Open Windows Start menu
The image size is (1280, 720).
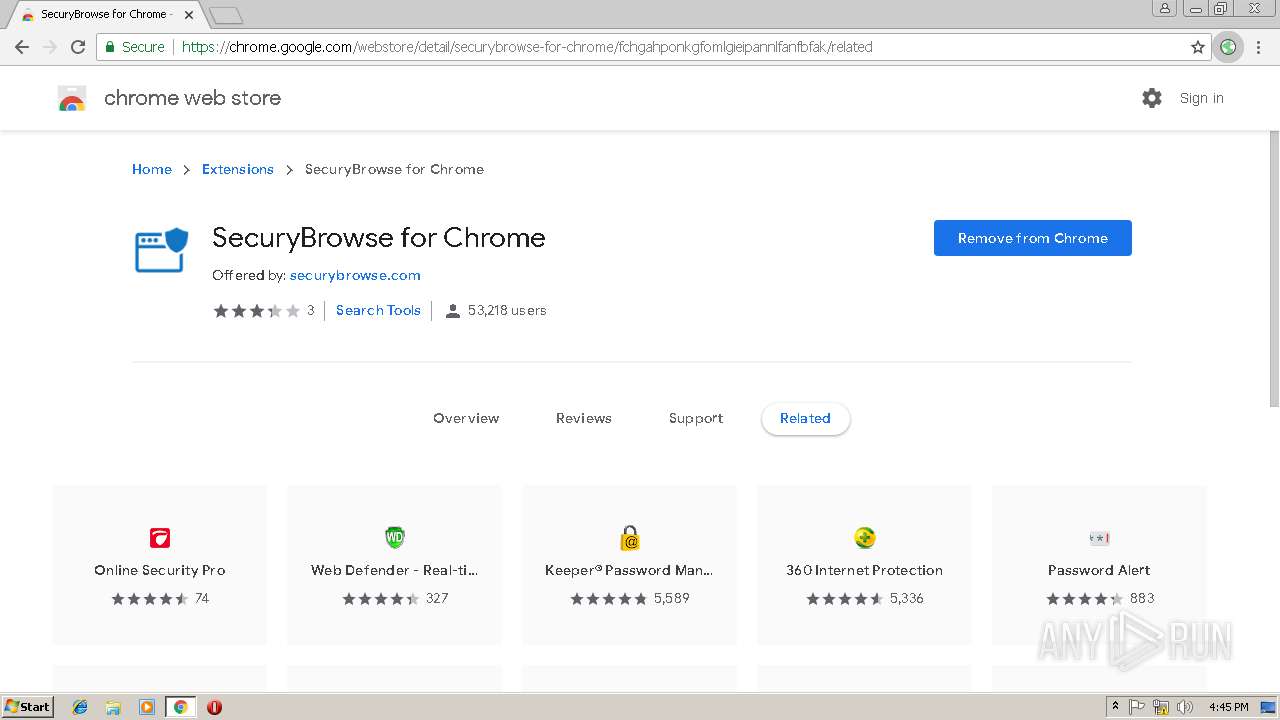coord(28,707)
